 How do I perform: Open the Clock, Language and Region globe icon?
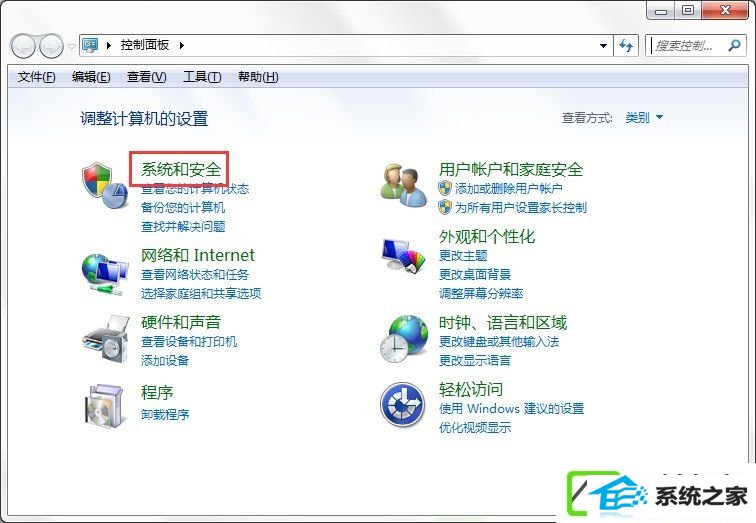point(404,339)
